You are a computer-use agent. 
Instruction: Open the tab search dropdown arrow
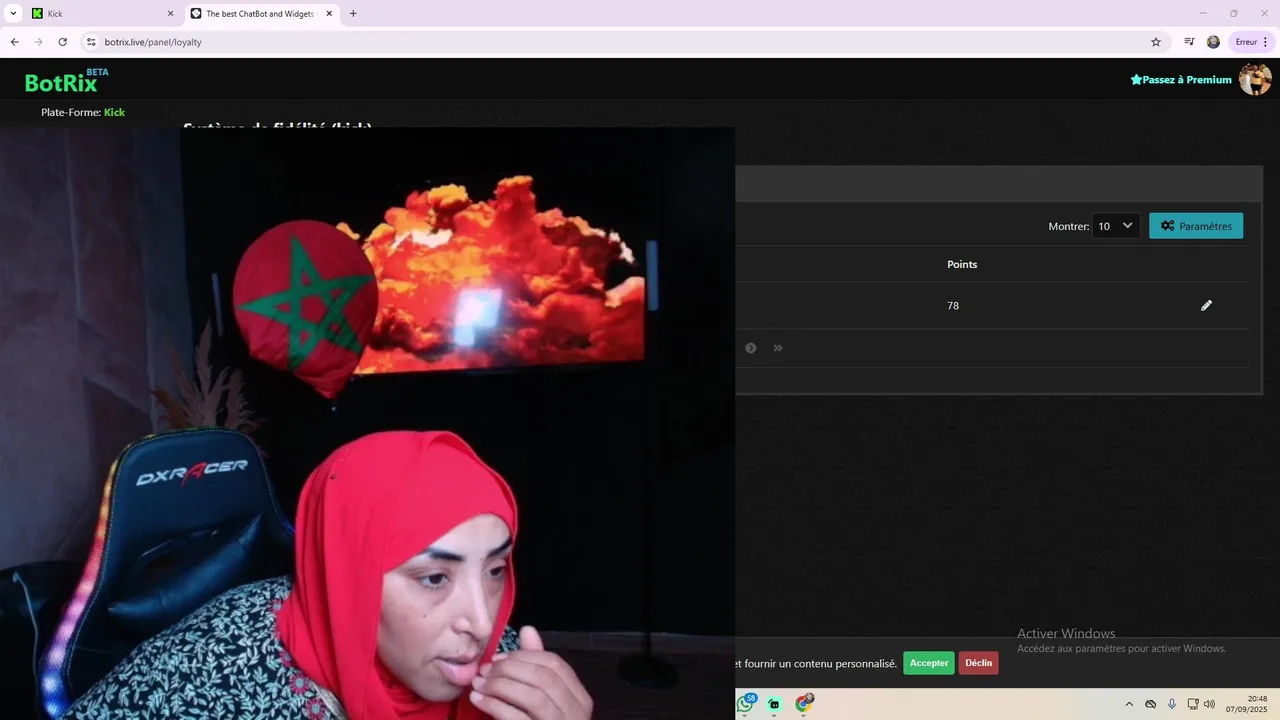13,14
